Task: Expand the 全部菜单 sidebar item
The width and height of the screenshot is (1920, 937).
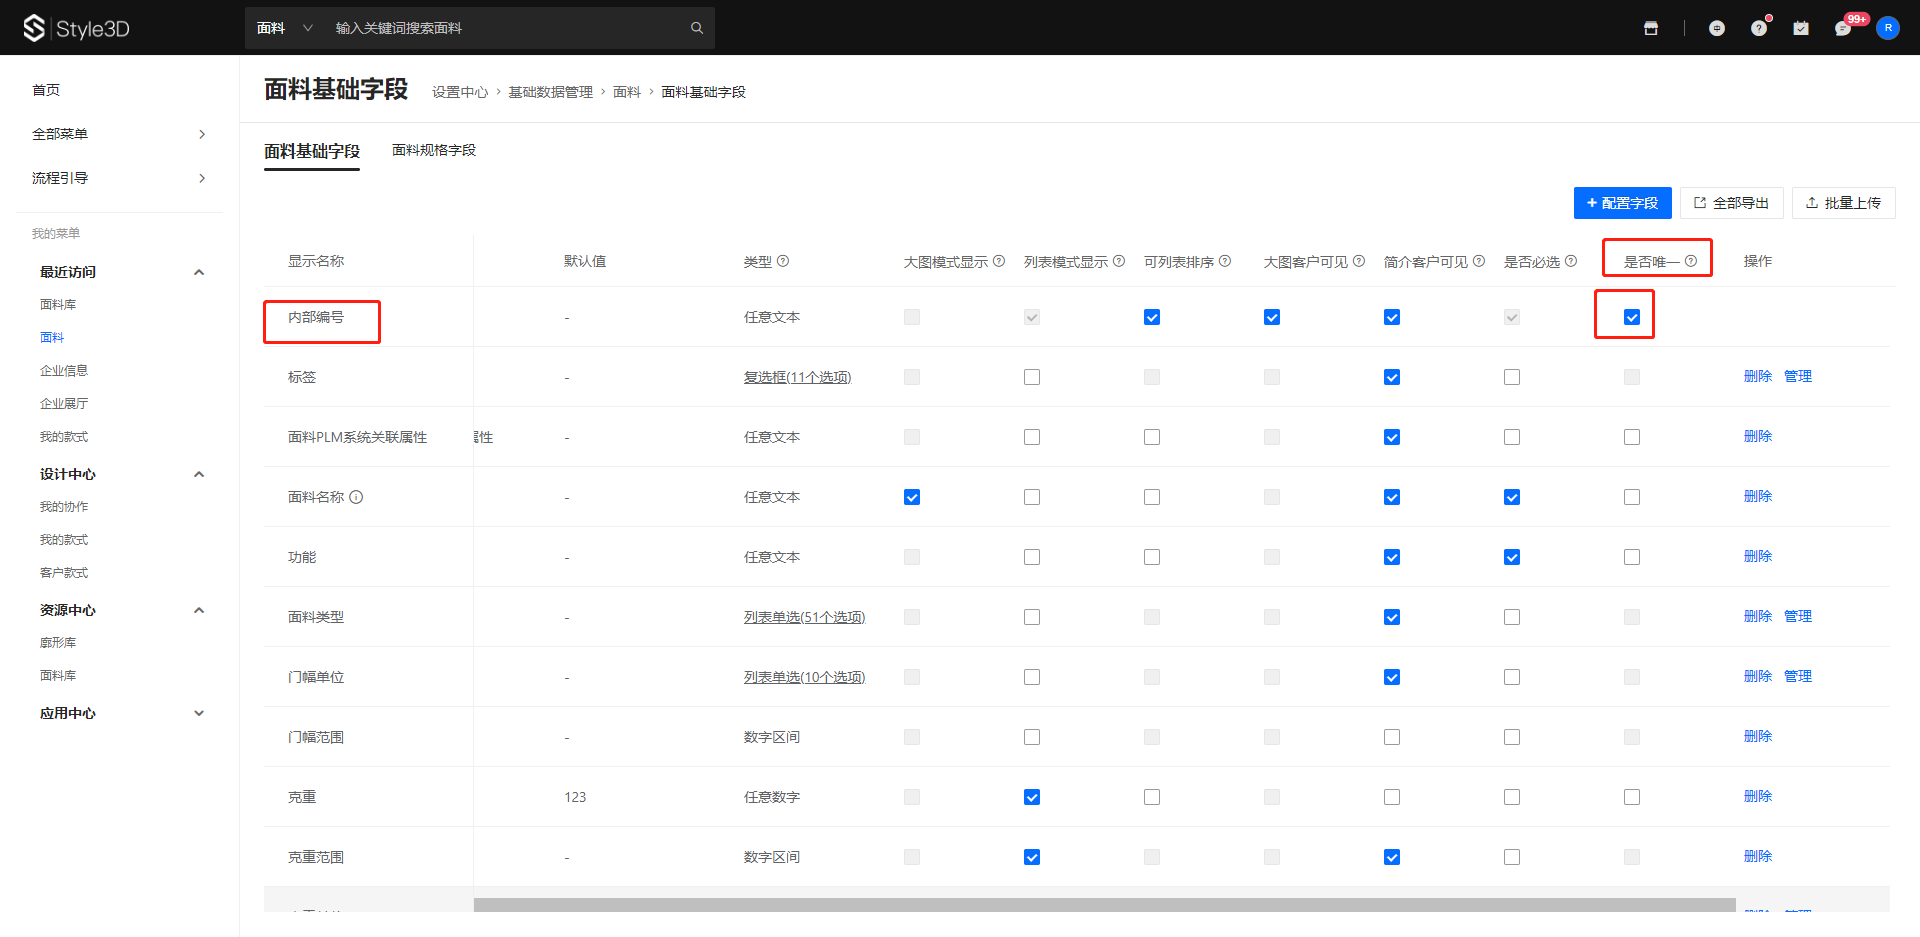Action: (119, 134)
